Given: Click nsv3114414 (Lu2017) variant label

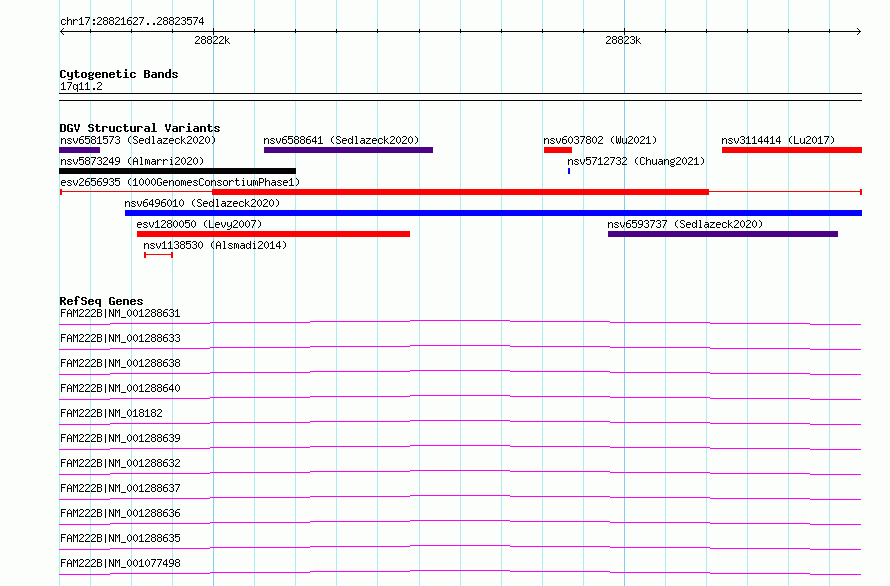Looking at the screenshot, I should (778, 140).
